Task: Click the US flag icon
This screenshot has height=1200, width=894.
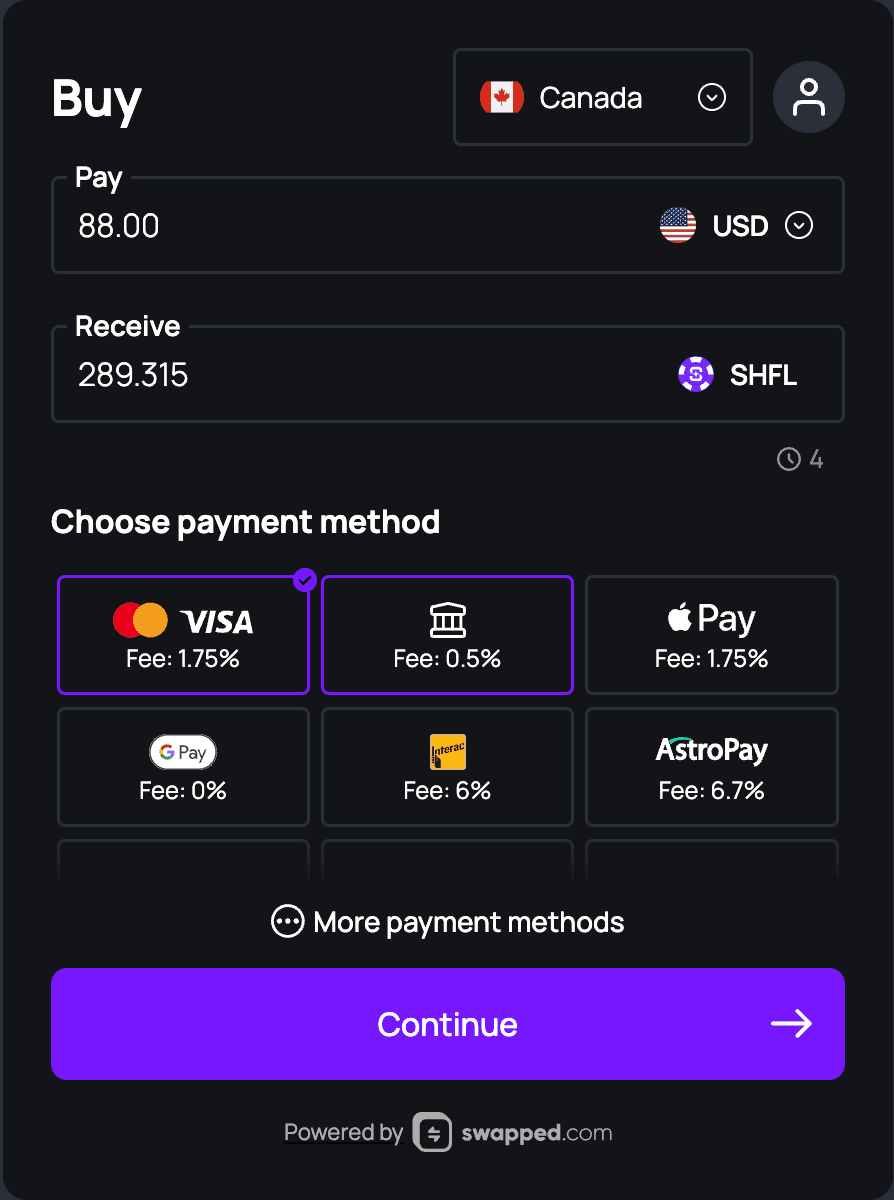Action: pos(678,226)
